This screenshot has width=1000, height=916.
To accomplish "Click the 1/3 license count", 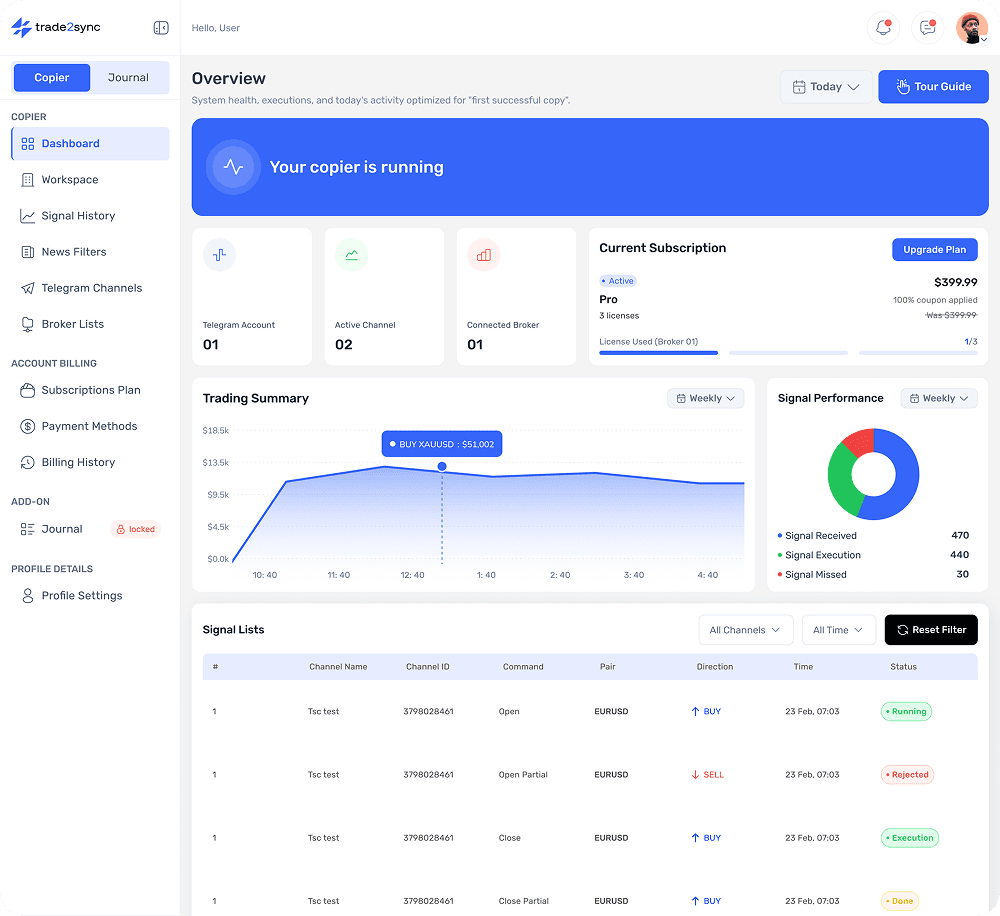I will (x=971, y=342).
